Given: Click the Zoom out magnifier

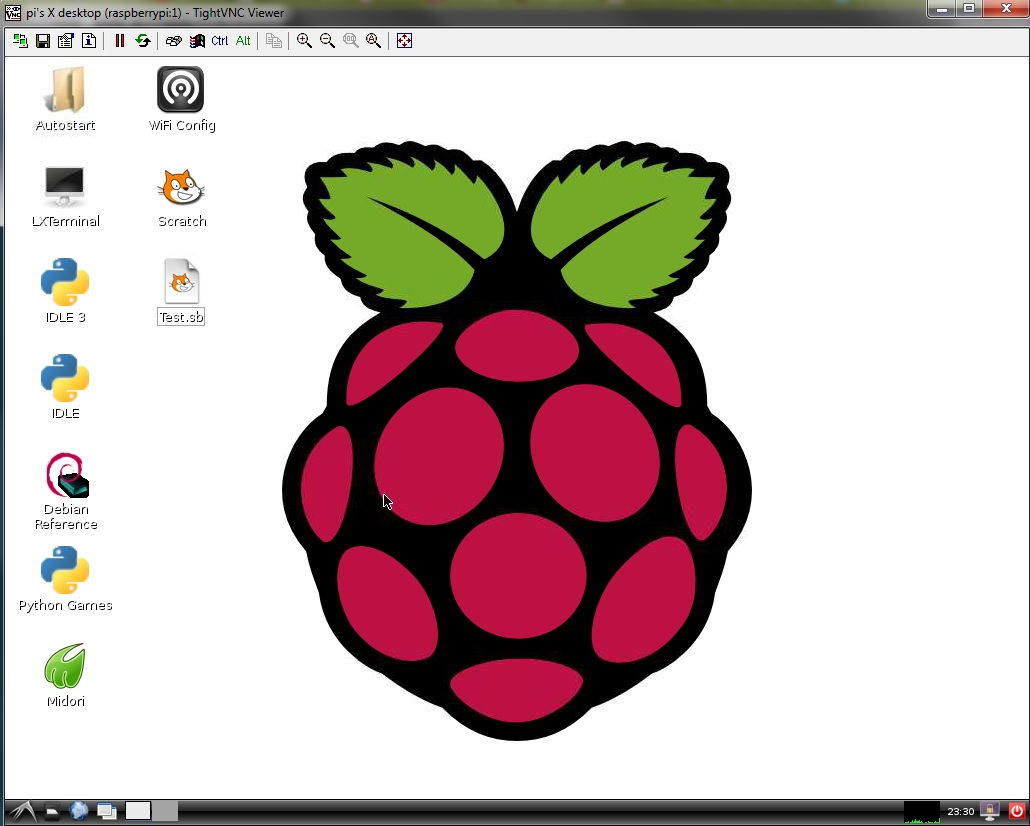Looking at the screenshot, I should (x=327, y=41).
